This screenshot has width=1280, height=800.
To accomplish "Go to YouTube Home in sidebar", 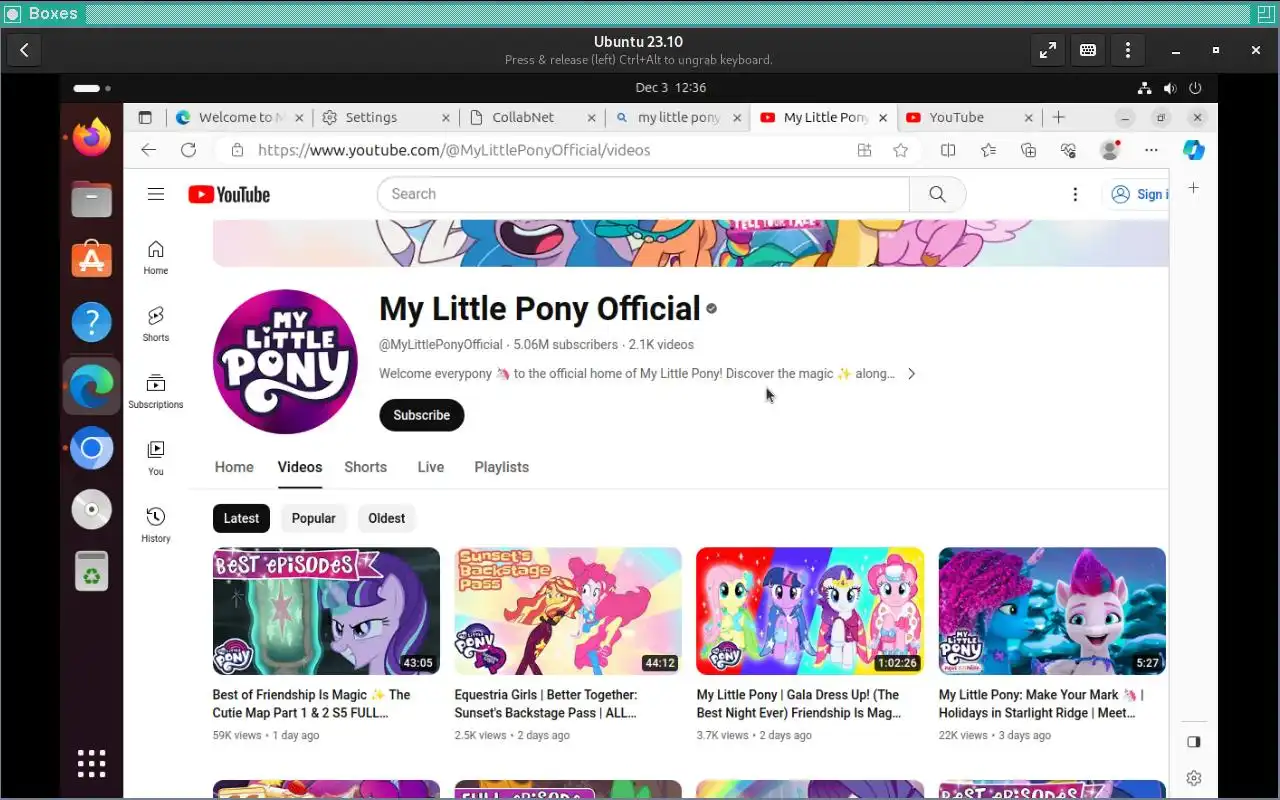I will (x=156, y=257).
